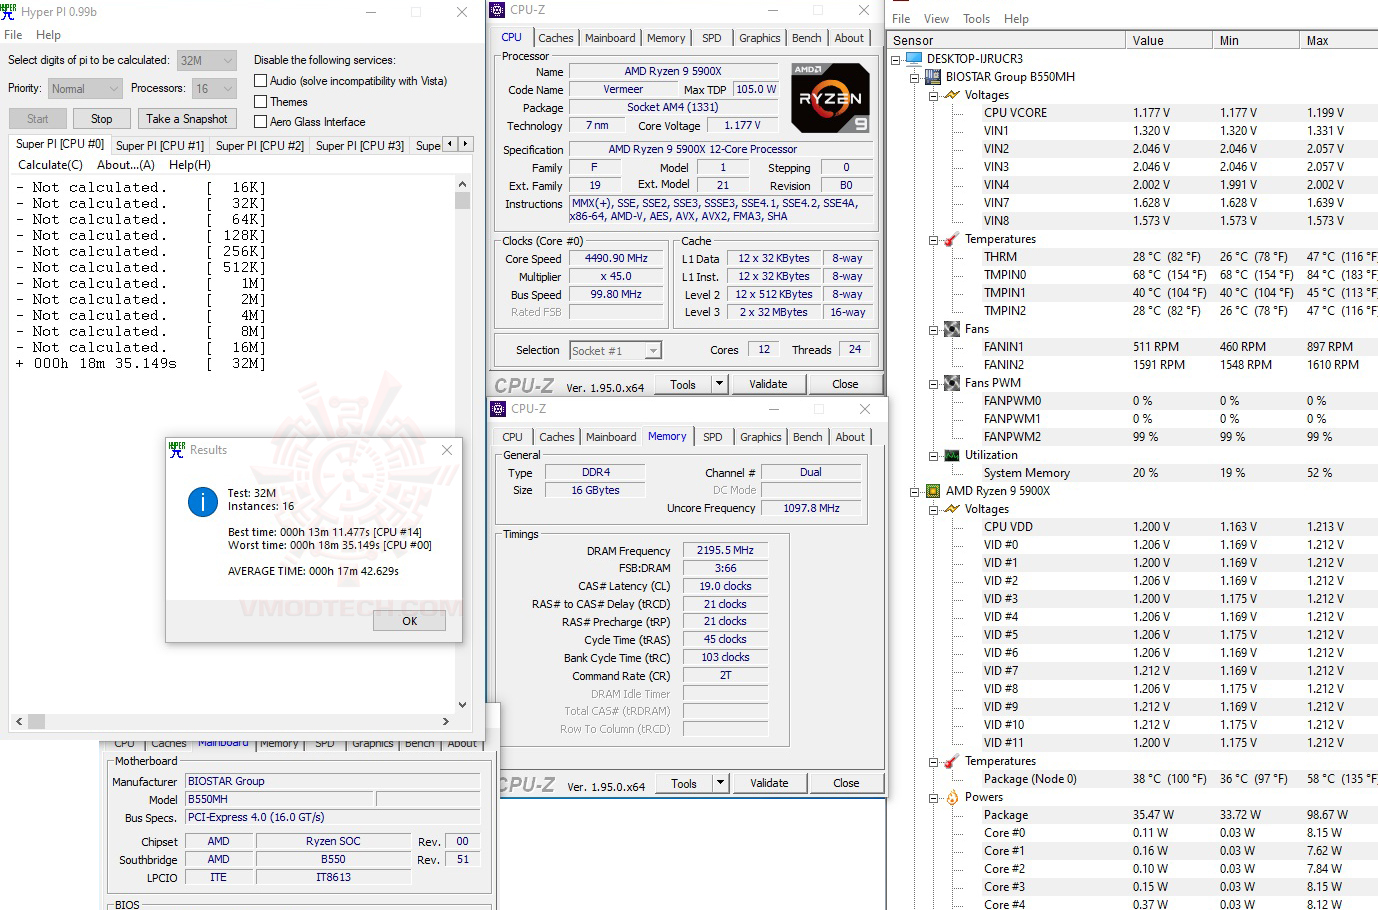
Task: Click the Sensor column header in HWMonitor
Action: 1006,41
